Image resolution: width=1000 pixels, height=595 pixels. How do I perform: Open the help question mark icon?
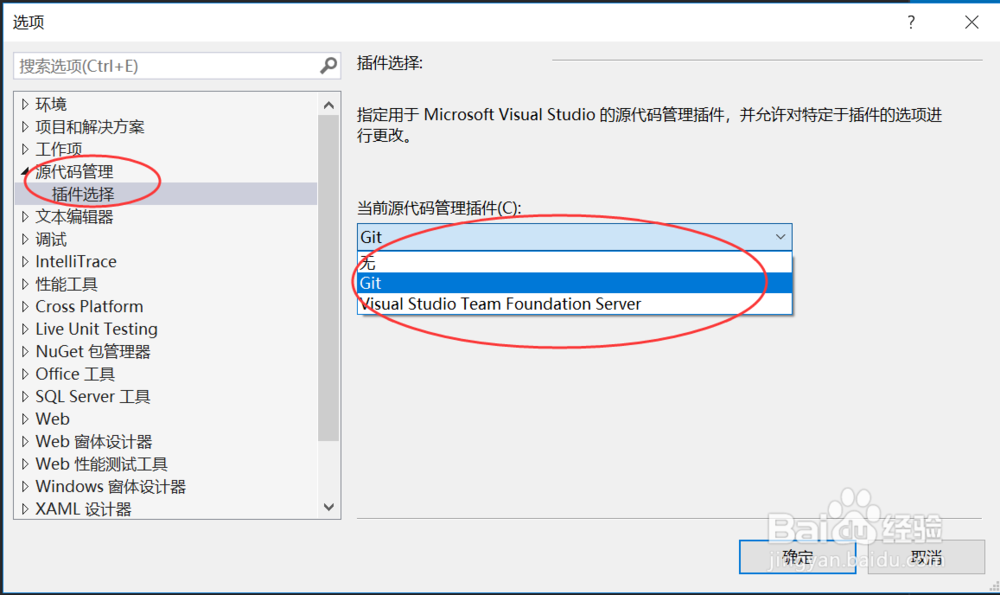pos(911,22)
